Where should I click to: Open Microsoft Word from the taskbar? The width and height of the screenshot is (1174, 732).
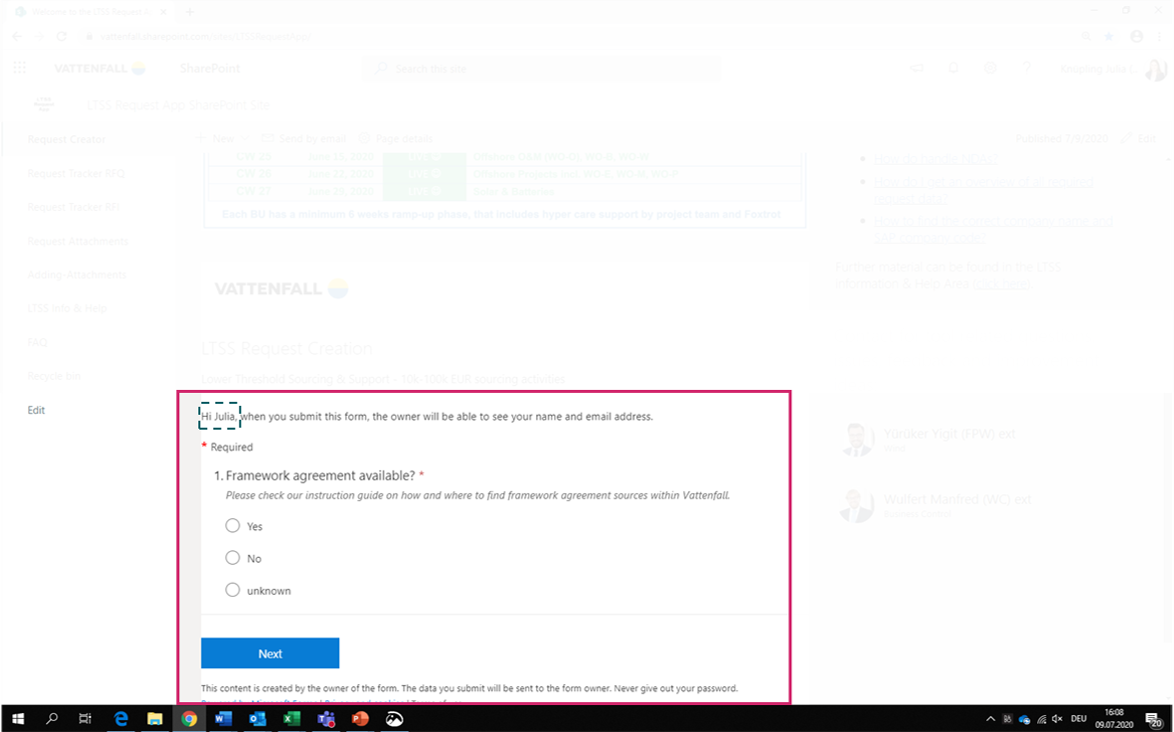[x=223, y=719]
